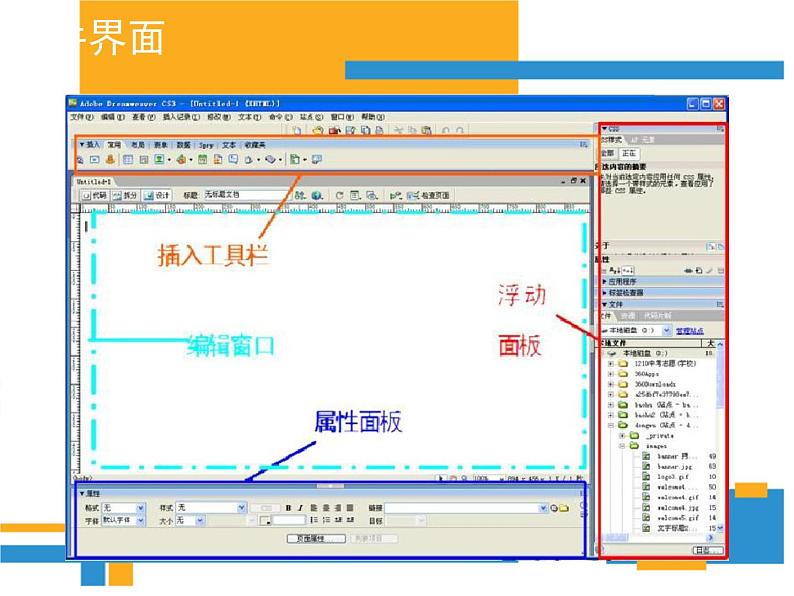Image resolution: width=794 pixels, height=596 pixels.
Task: Switch to the 数据 insert tab
Action: point(183,145)
